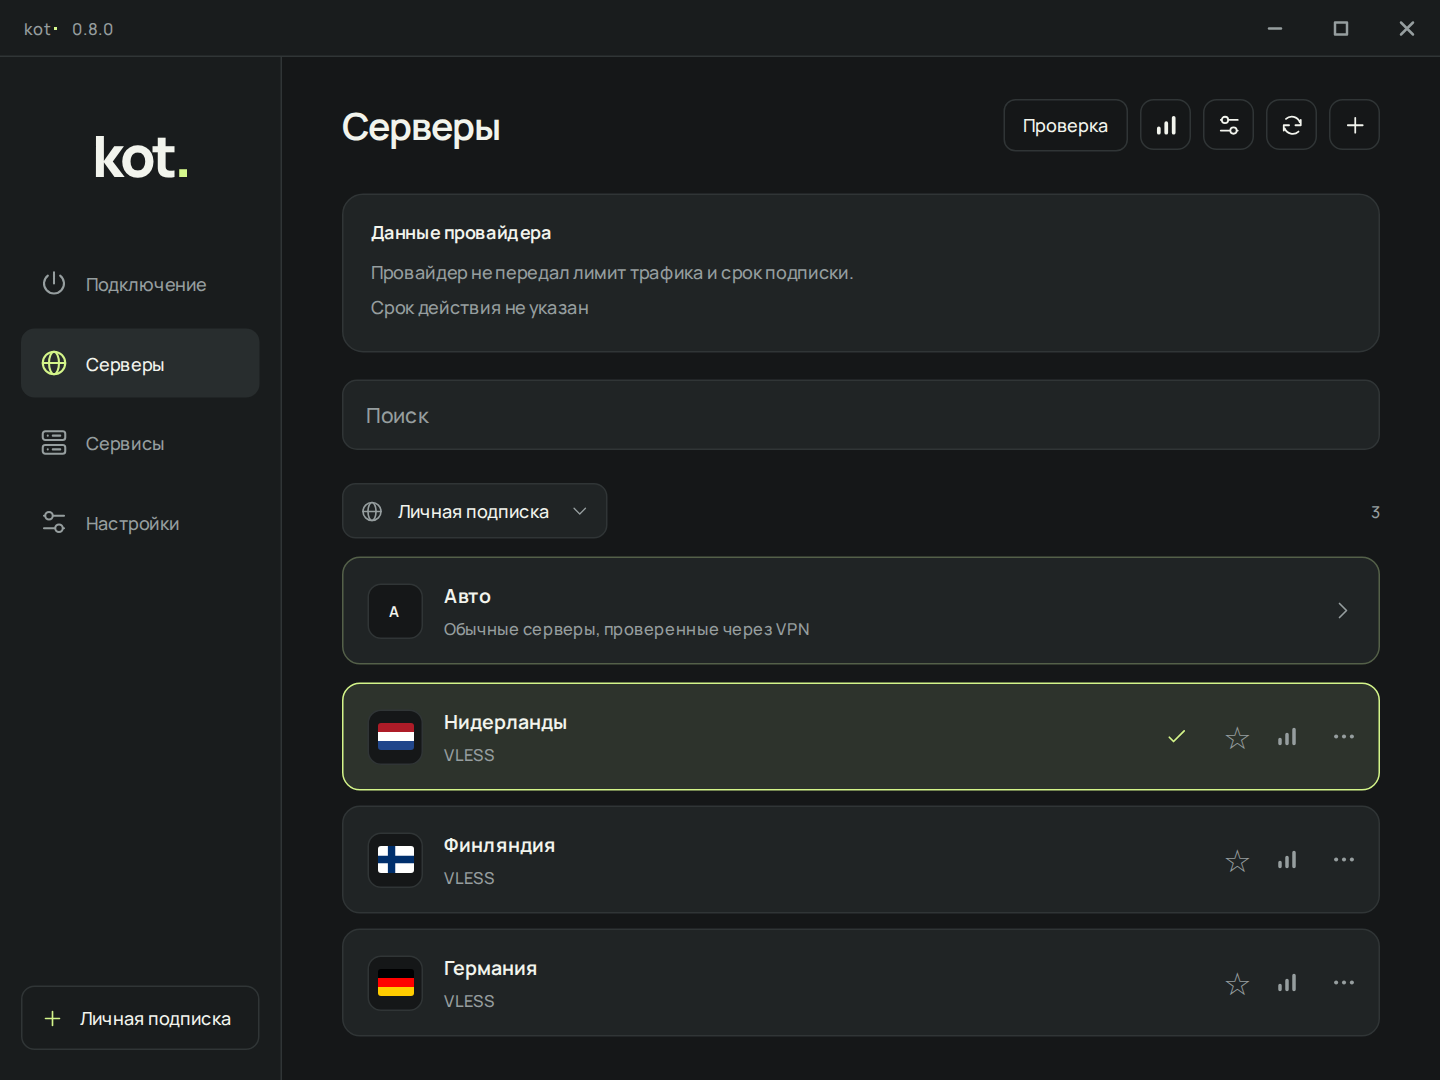
Task: Click the Проверка button
Action: point(1065,125)
